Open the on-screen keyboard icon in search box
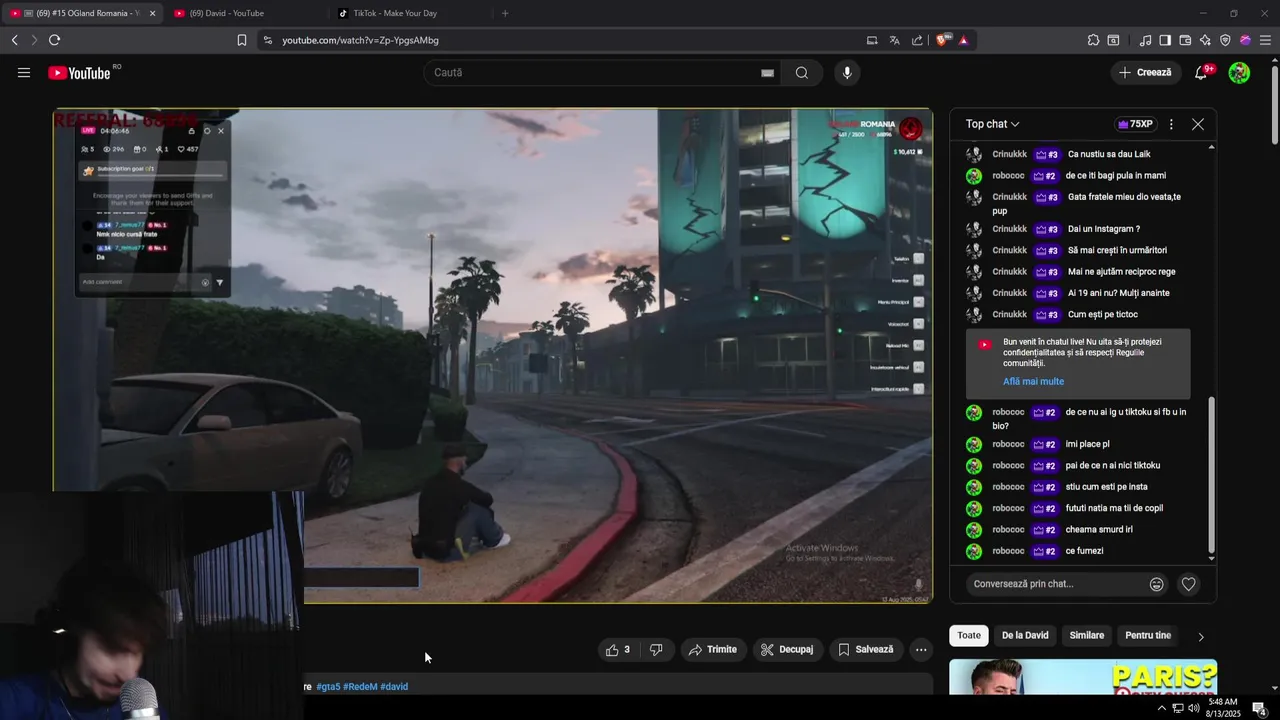This screenshot has width=1280, height=720. 767,73
